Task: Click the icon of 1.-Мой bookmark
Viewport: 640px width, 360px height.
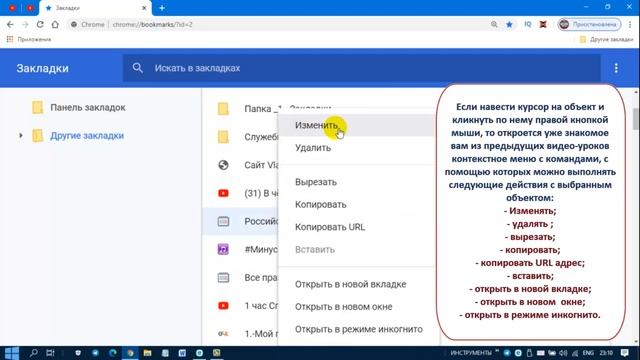Action: 223,333
